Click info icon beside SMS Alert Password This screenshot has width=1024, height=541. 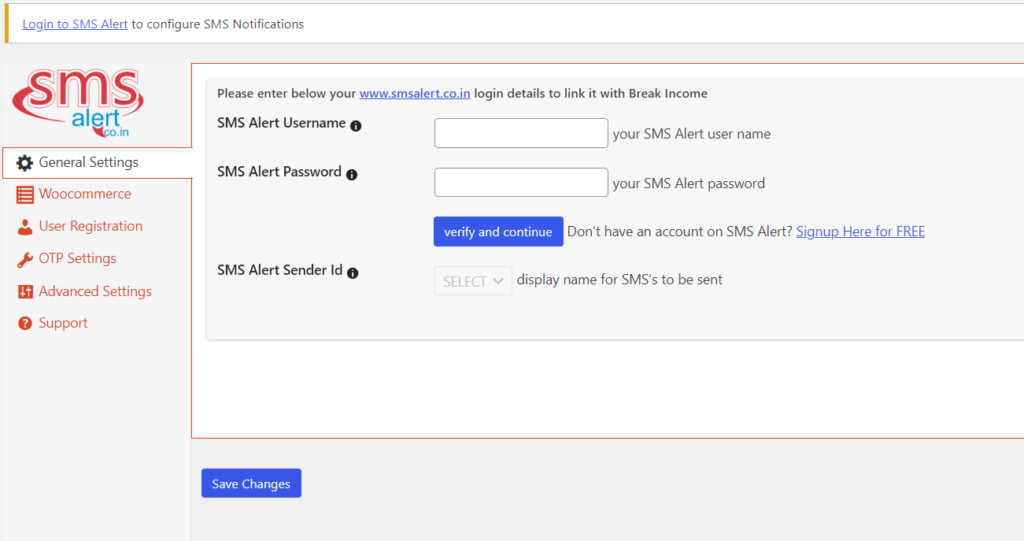(352, 174)
